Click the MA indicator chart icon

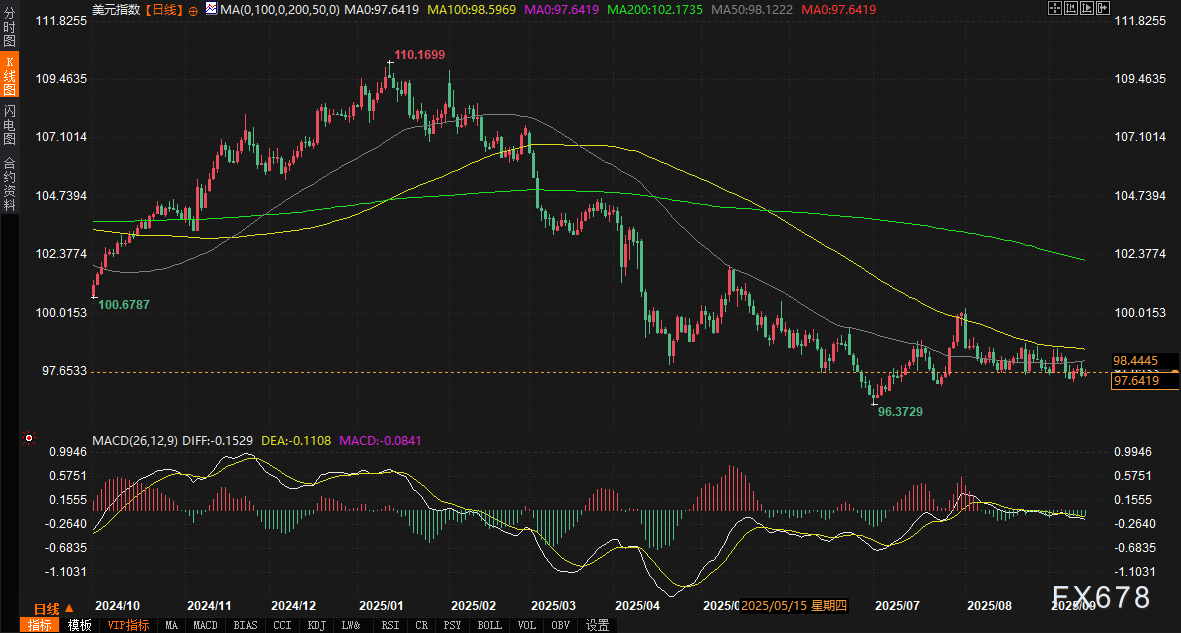tap(210, 9)
